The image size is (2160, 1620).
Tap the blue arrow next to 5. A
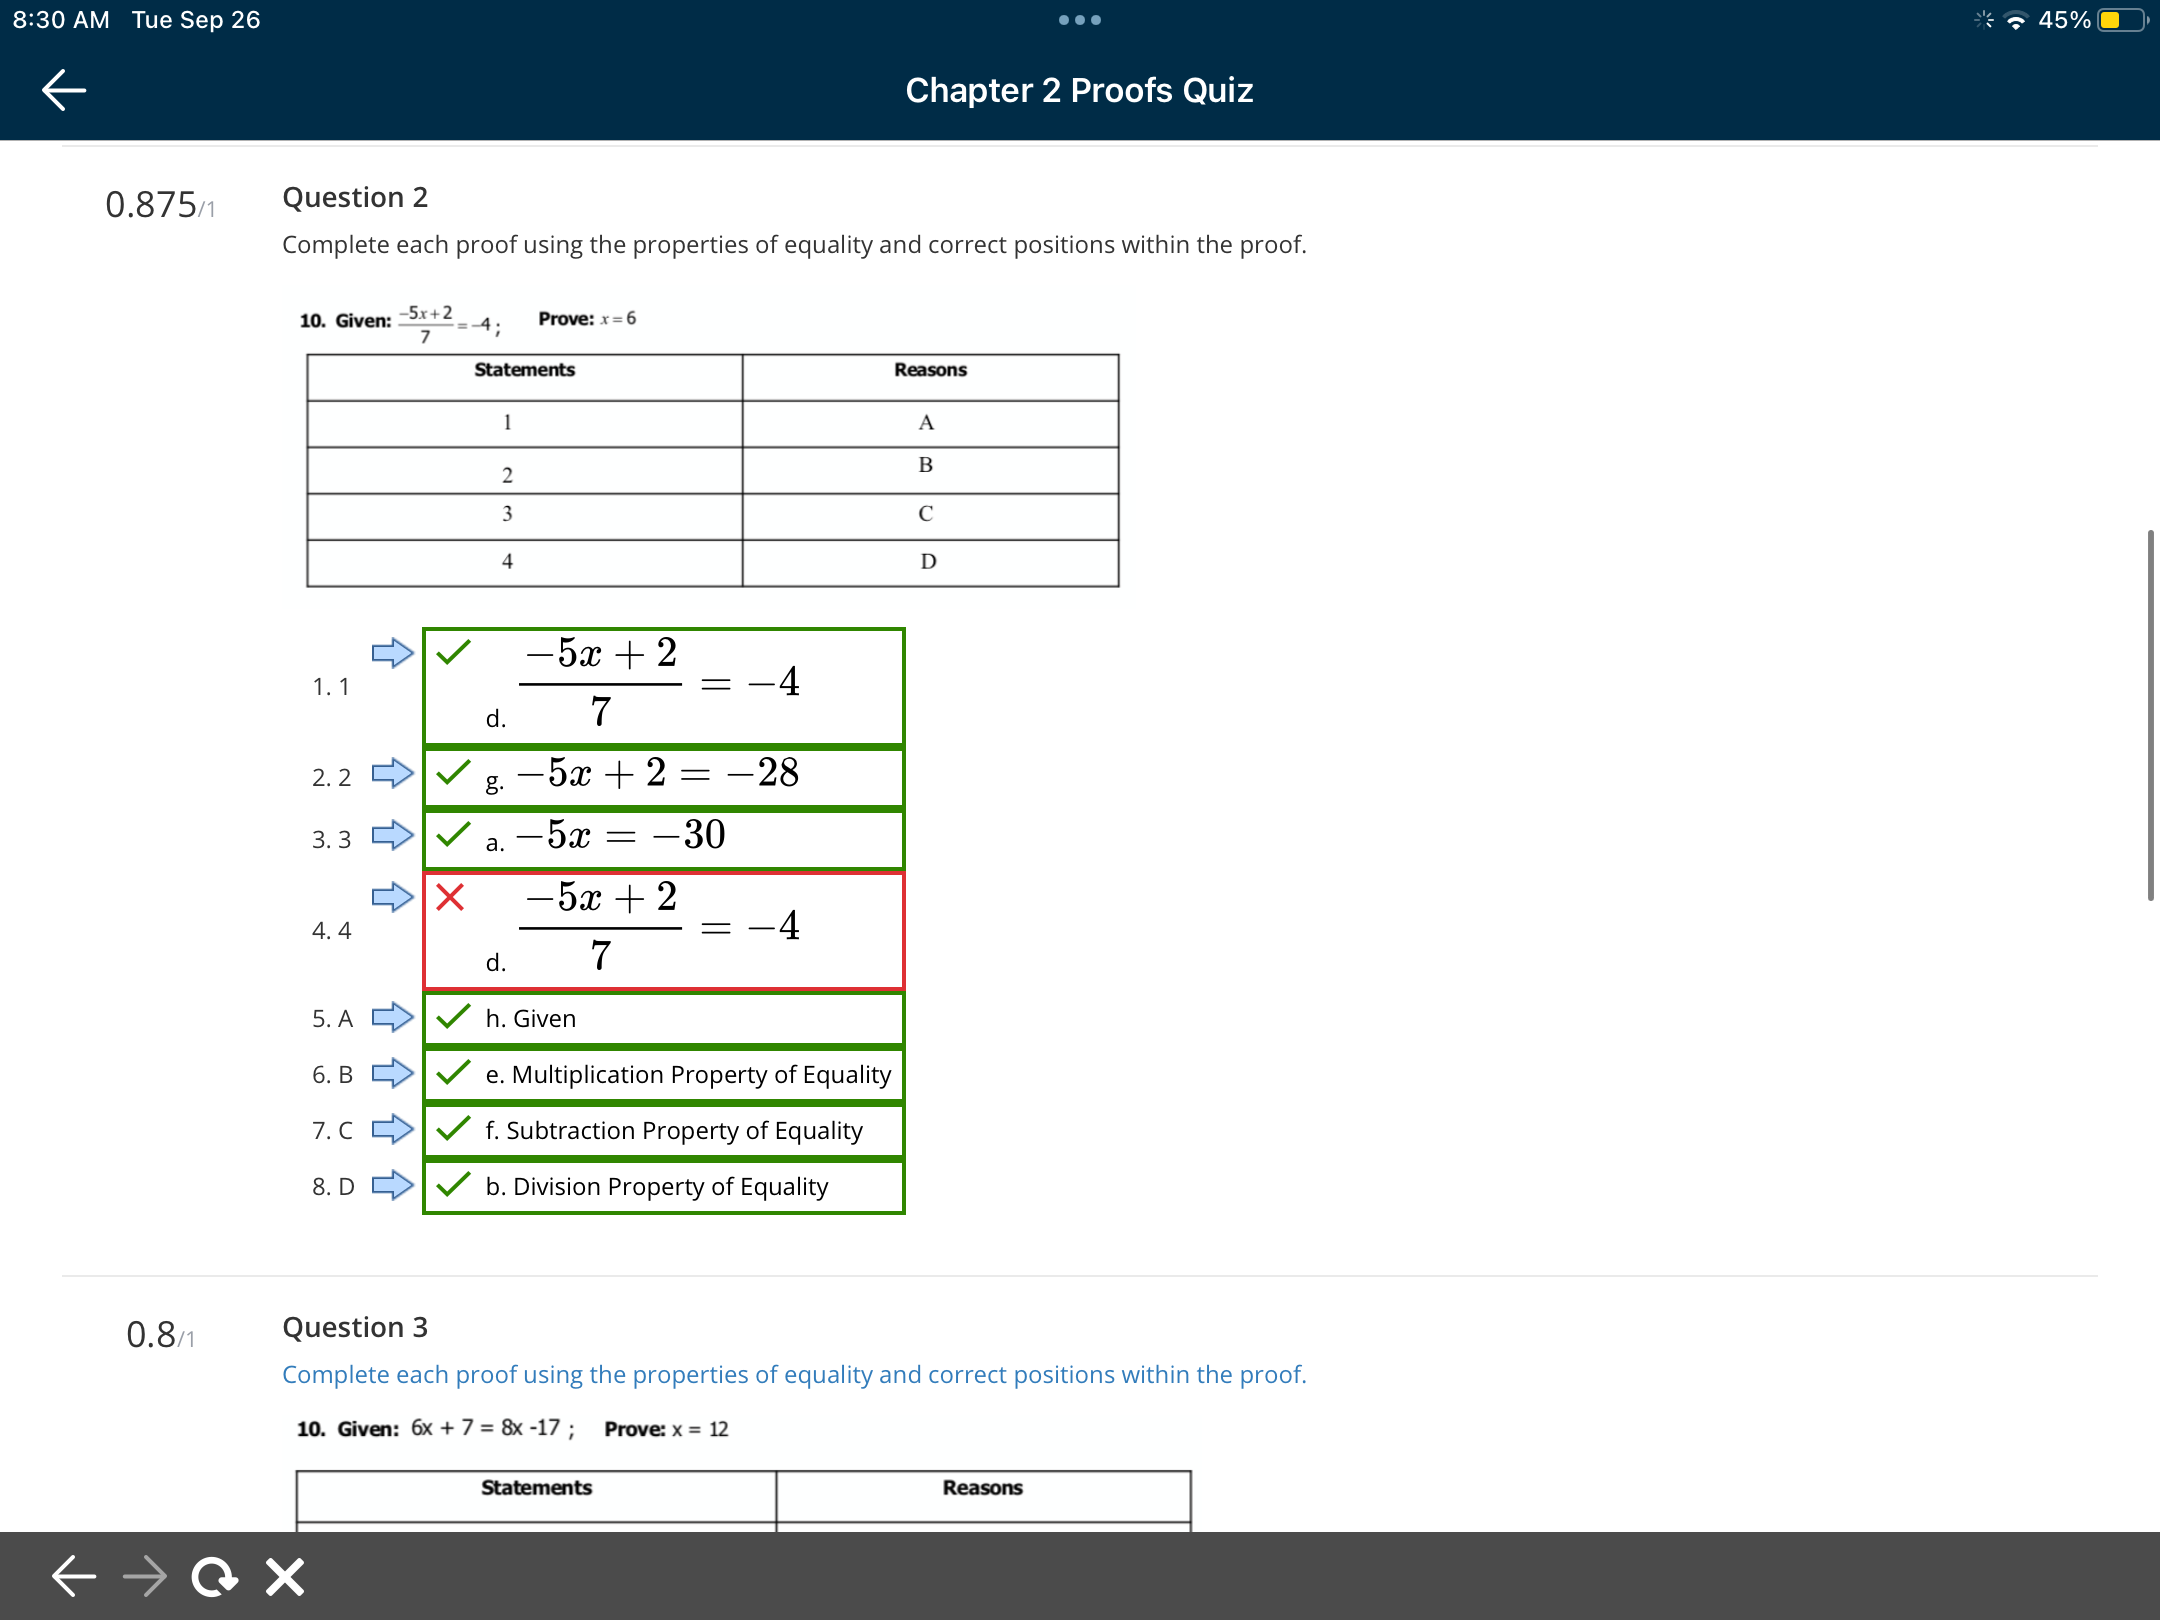392,1018
